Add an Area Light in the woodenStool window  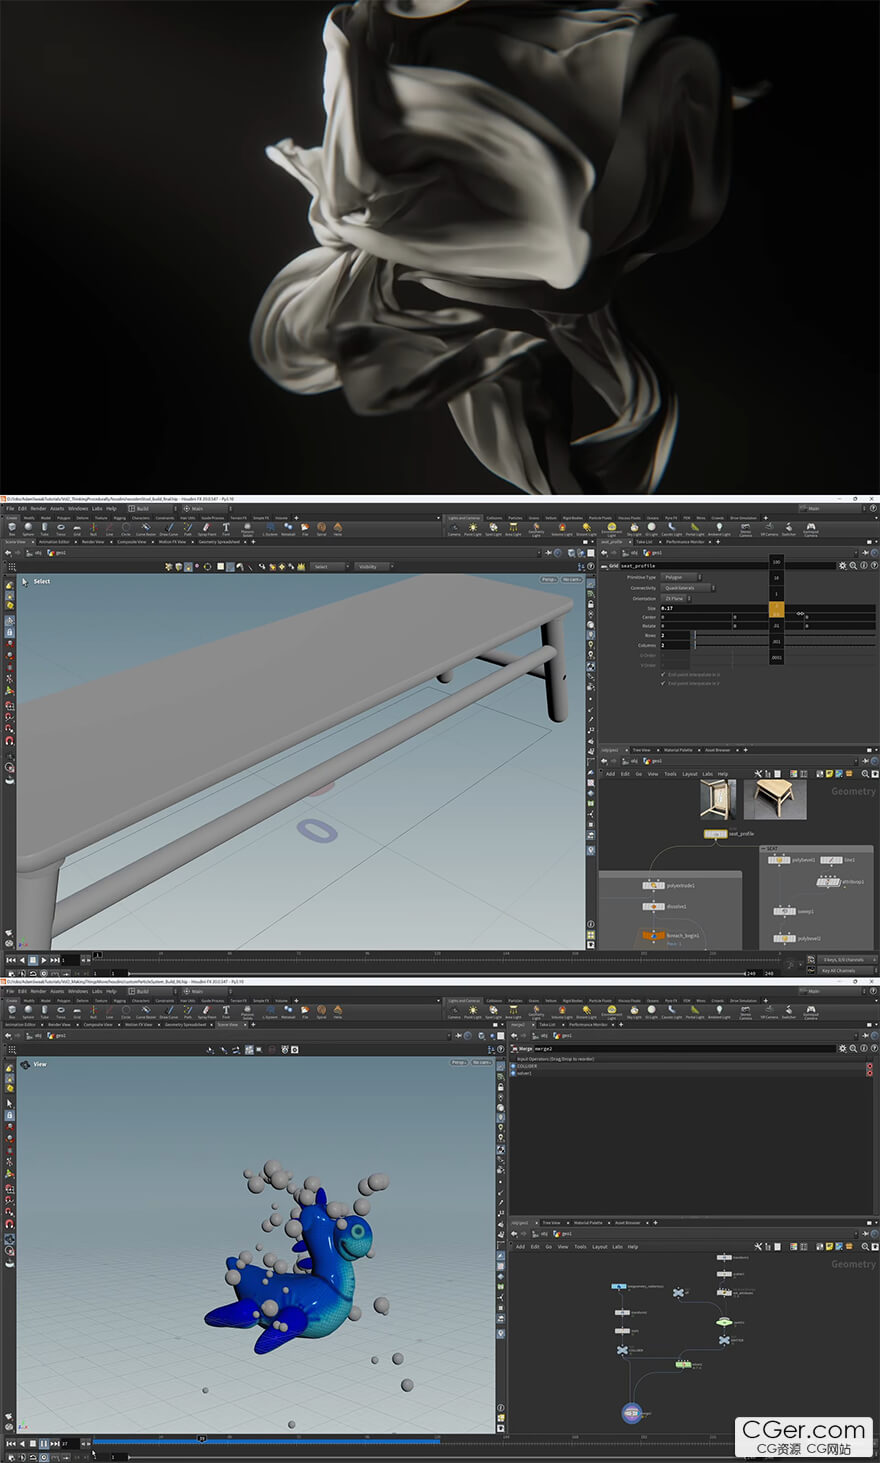pyautogui.click(x=513, y=529)
